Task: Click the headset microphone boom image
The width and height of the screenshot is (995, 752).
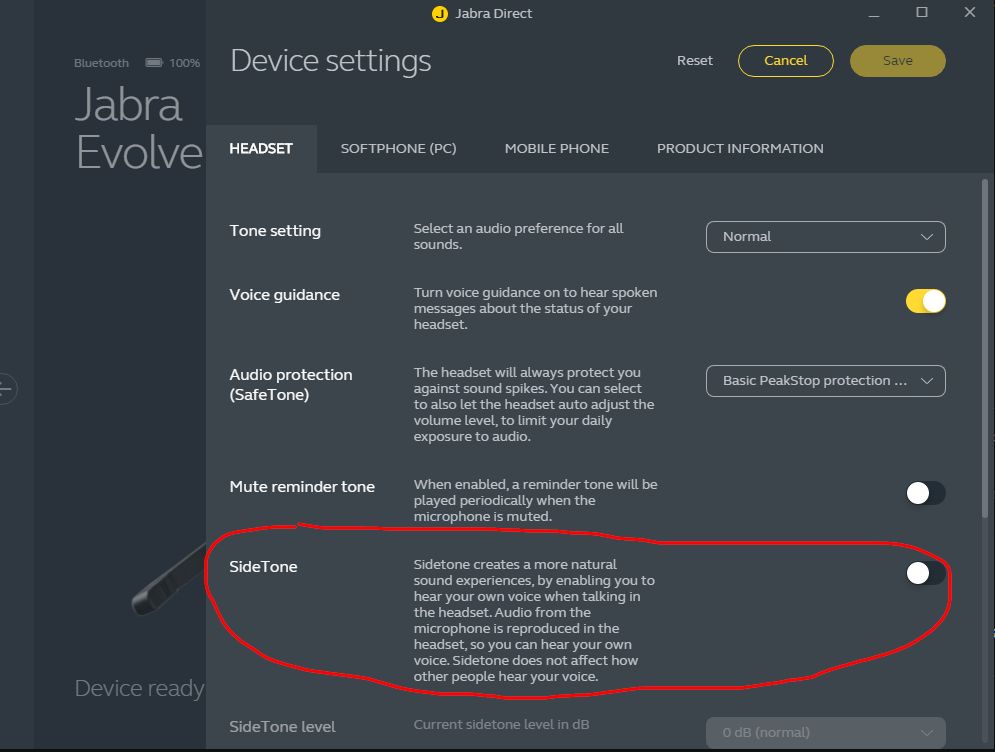Action: tap(169, 579)
